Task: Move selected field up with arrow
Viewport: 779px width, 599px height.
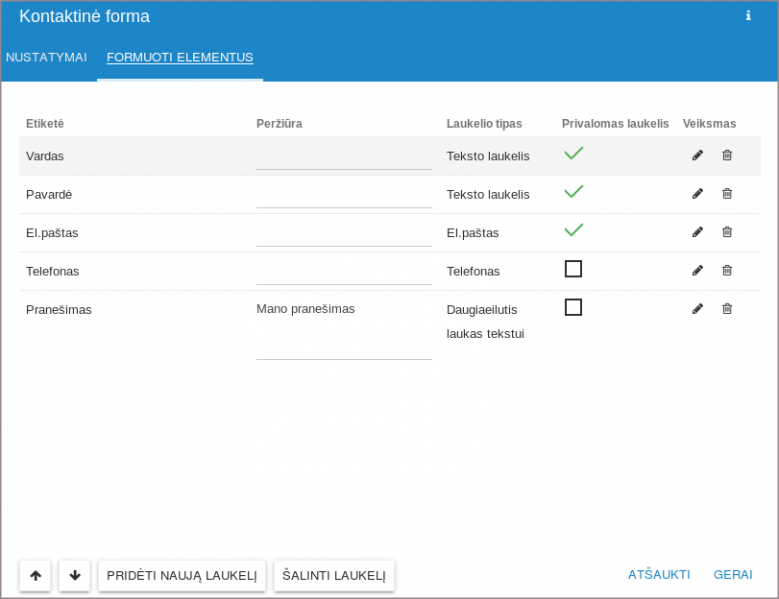Action: [35, 575]
